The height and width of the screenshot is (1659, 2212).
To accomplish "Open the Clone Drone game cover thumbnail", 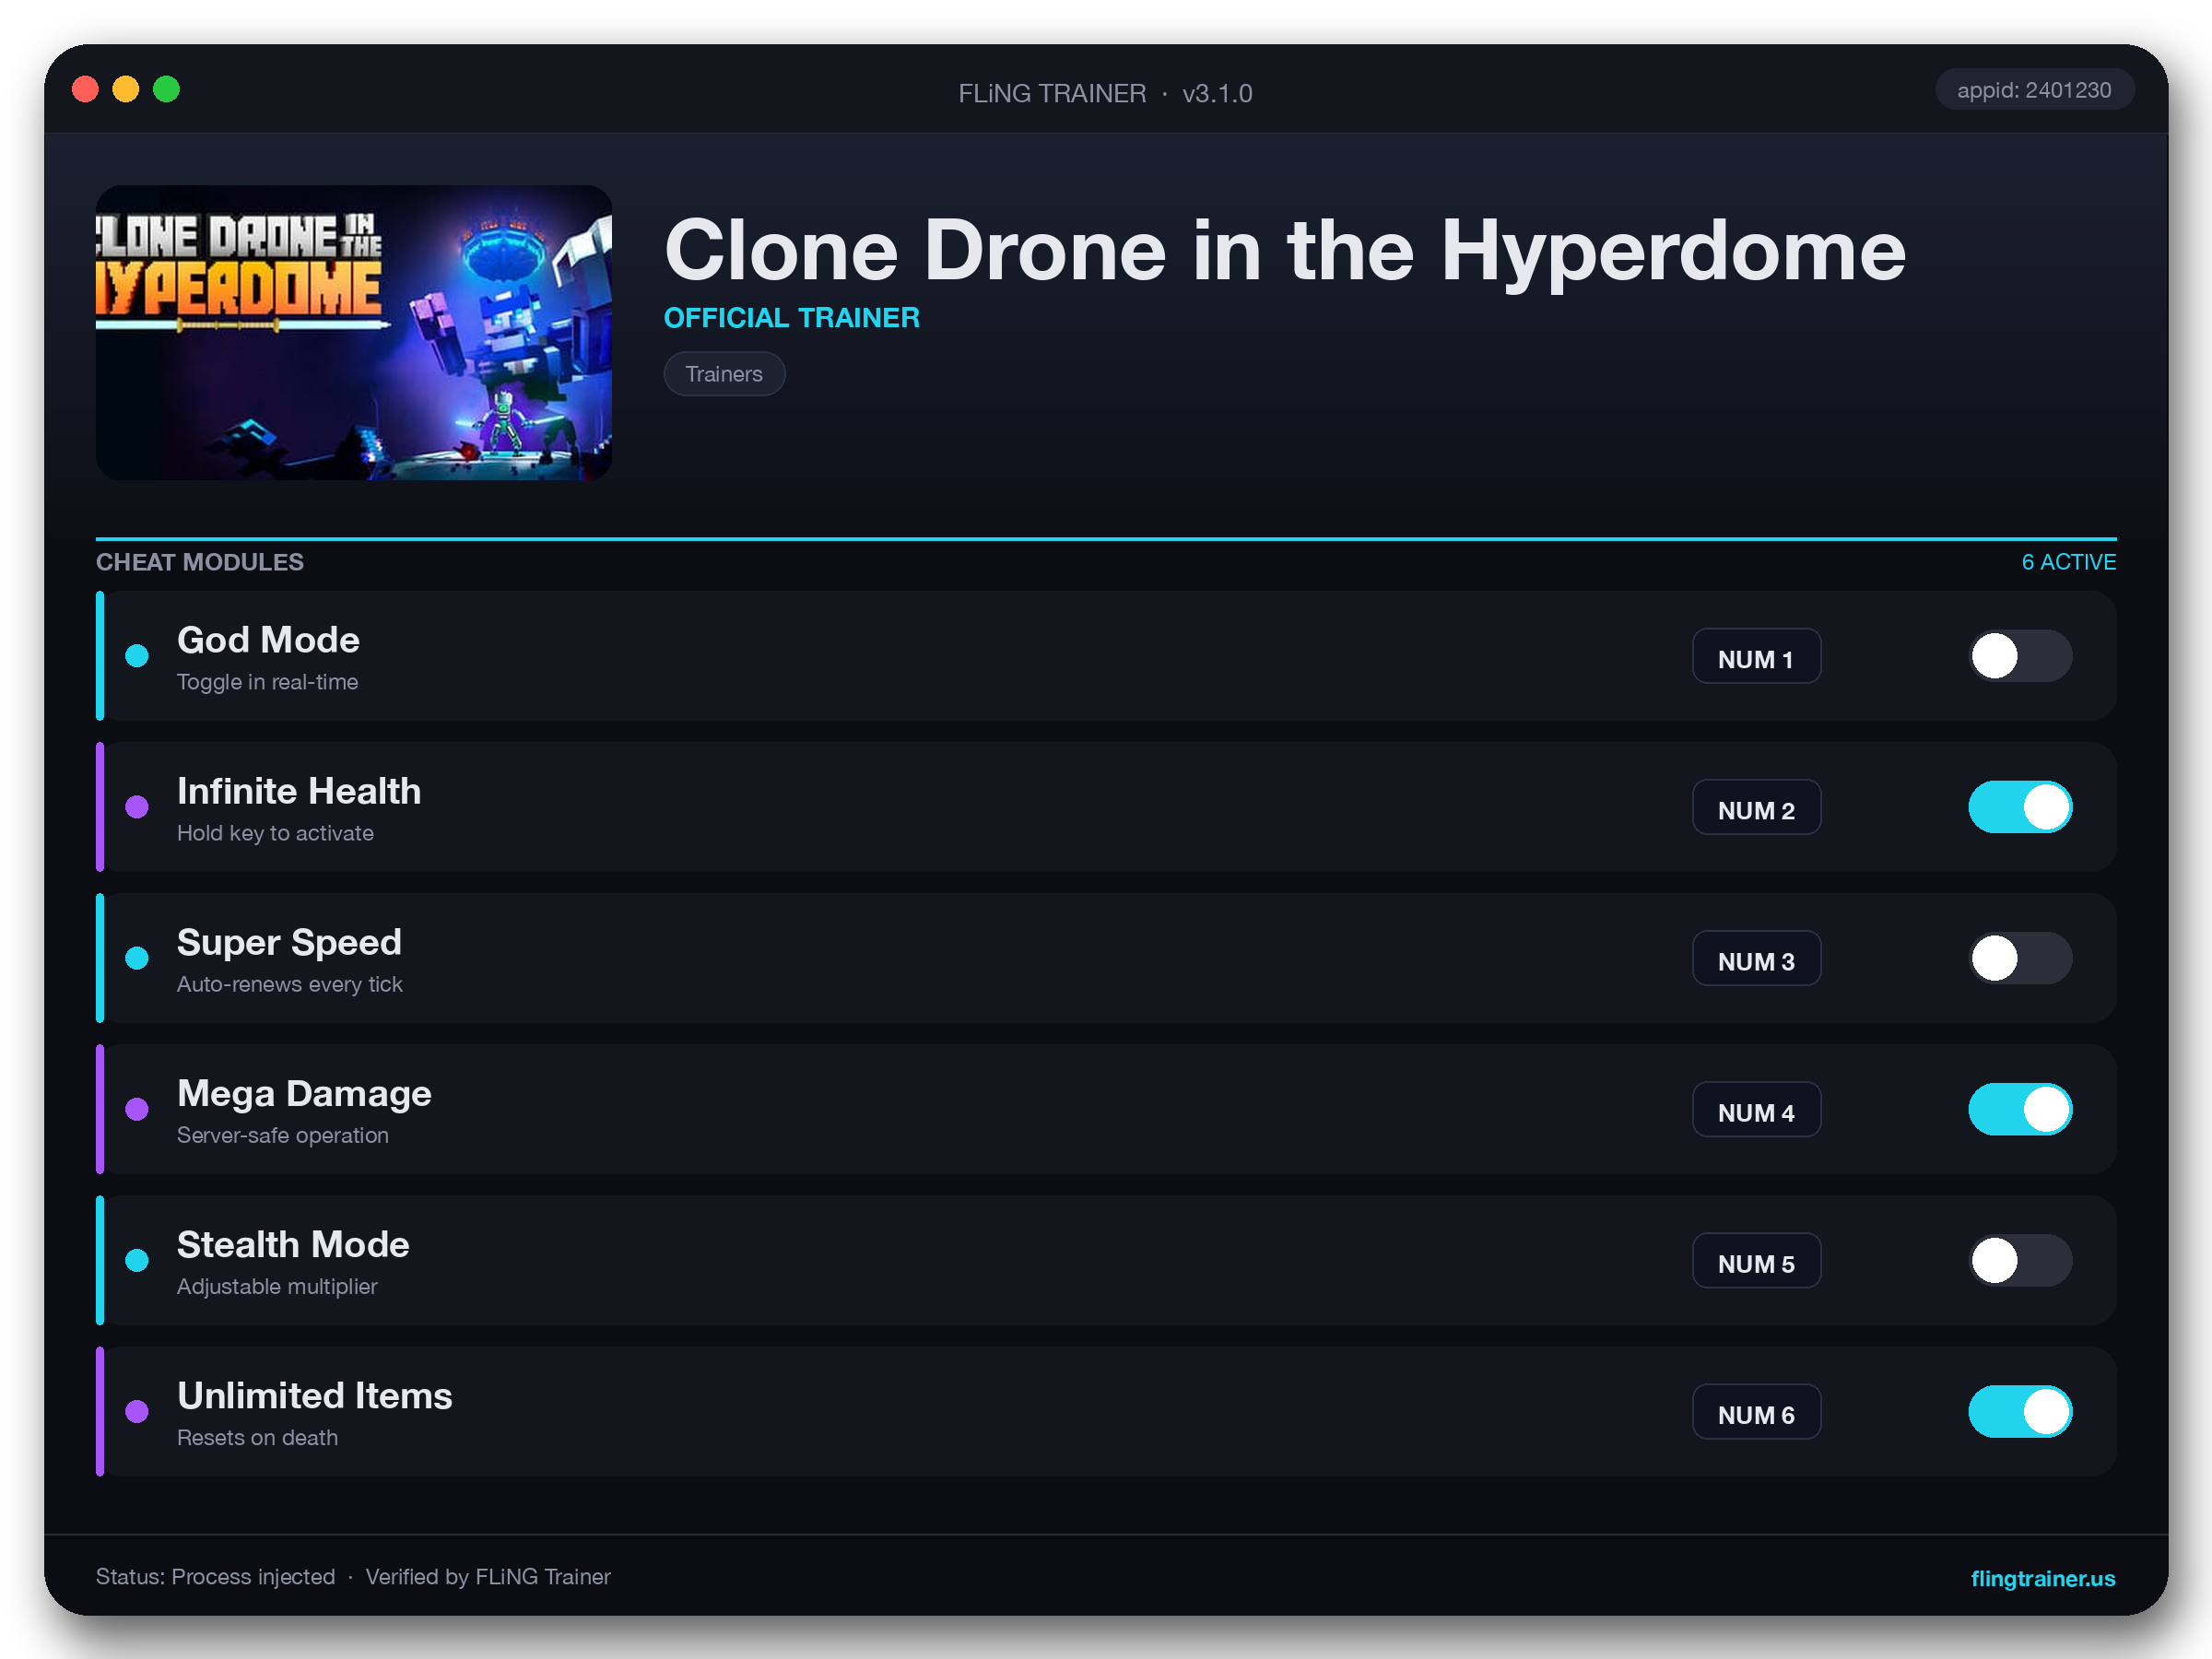I will click(353, 332).
